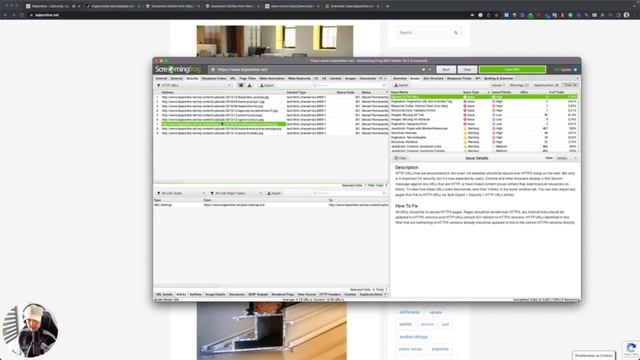This screenshot has width=640, height=360.
Task: Click the website search magnifier icon
Action: pyautogui.click(x=456, y=33)
